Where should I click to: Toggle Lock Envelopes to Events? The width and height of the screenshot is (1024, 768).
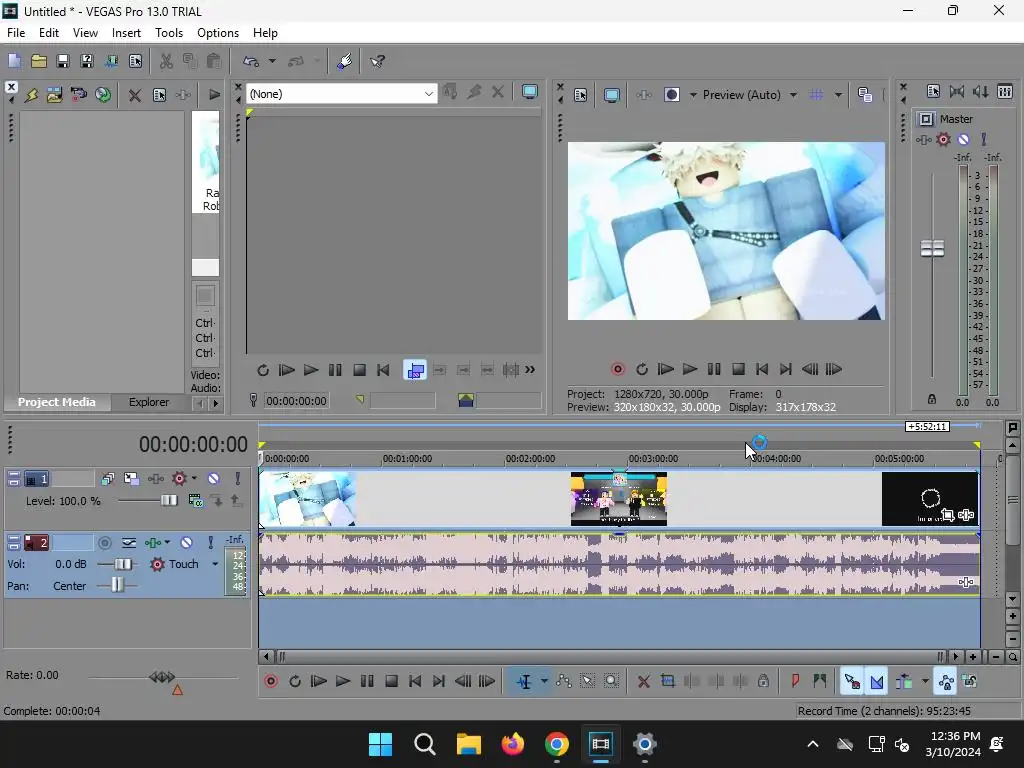pos(946,682)
